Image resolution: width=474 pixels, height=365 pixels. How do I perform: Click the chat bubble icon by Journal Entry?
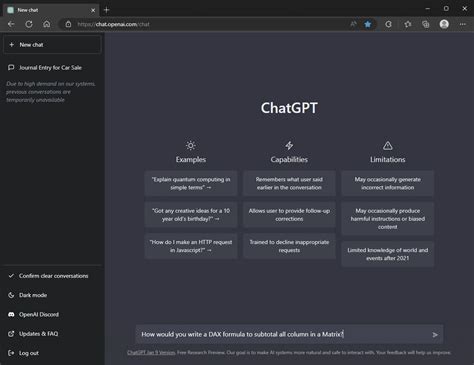click(11, 68)
